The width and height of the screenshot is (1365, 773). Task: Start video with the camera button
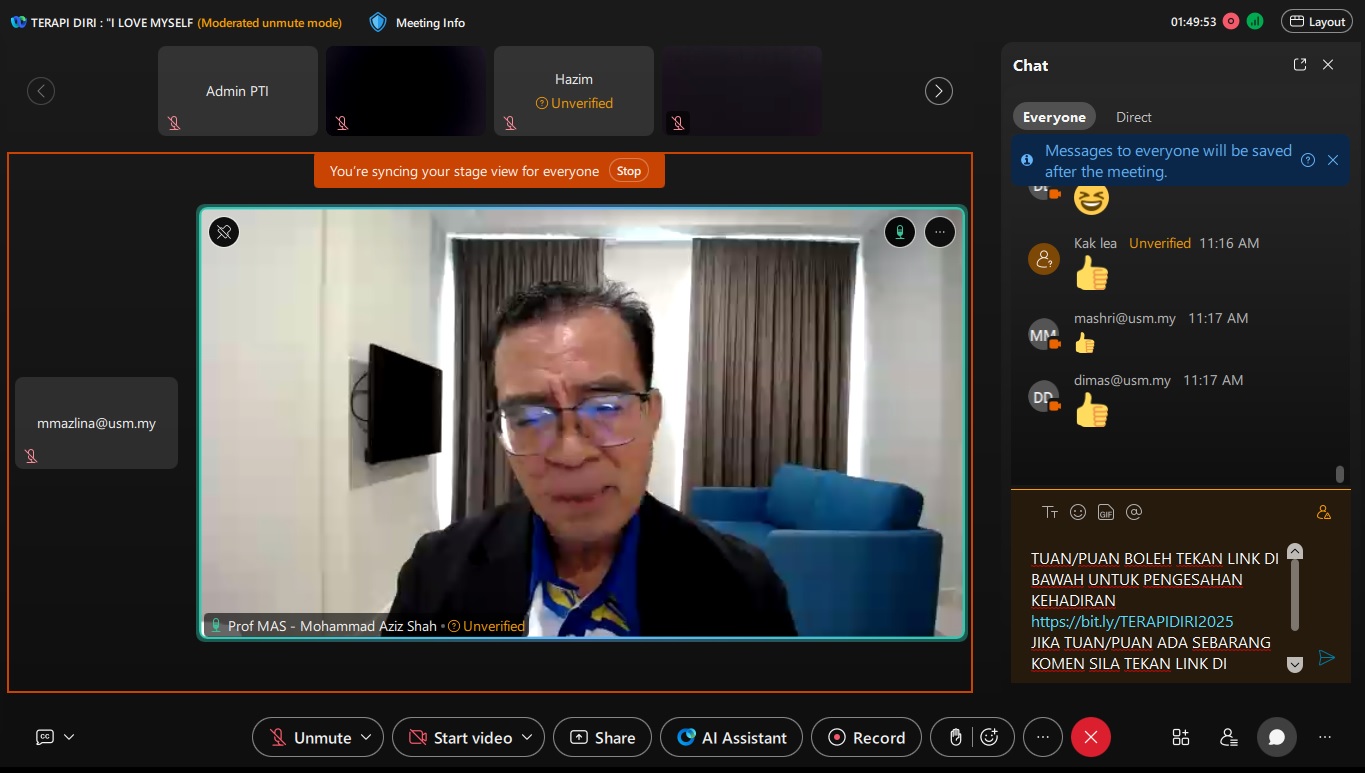[x=461, y=737]
